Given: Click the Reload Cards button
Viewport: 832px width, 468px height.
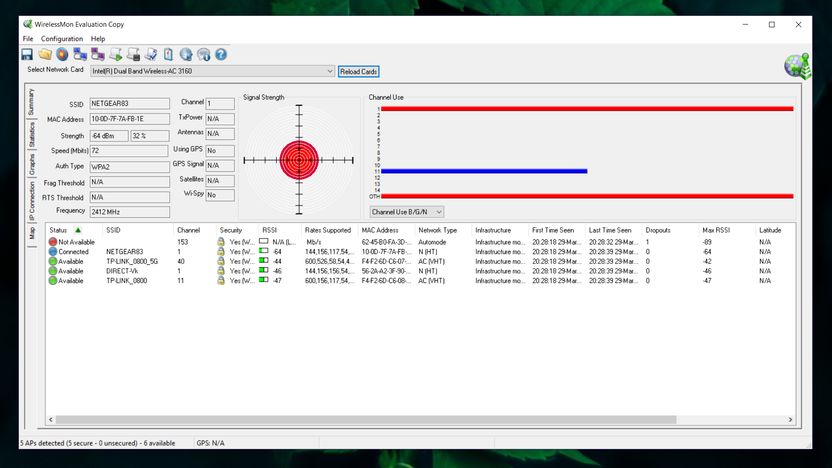Looking at the screenshot, I should (x=359, y=72).
